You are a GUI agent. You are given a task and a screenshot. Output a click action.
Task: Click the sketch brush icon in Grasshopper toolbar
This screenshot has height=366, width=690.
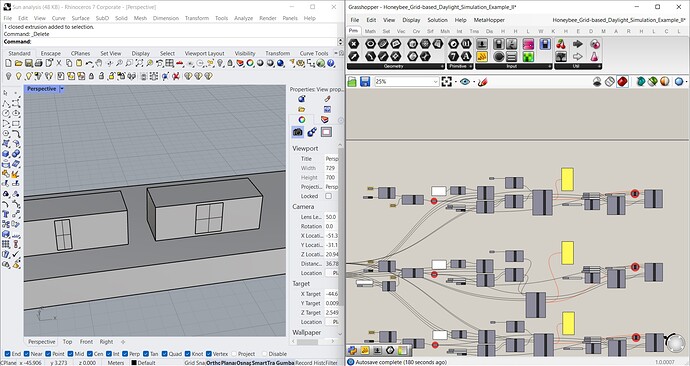[x=483, y=81]
